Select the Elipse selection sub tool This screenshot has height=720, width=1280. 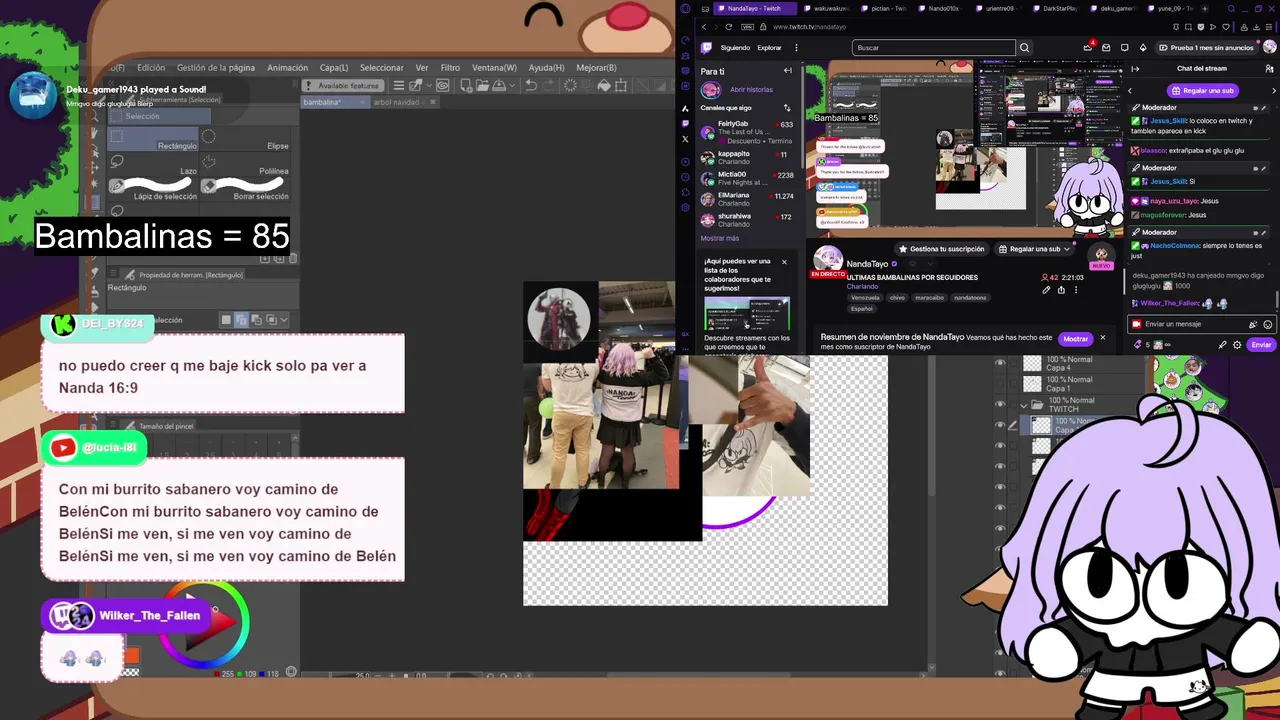tap(246, 140)
